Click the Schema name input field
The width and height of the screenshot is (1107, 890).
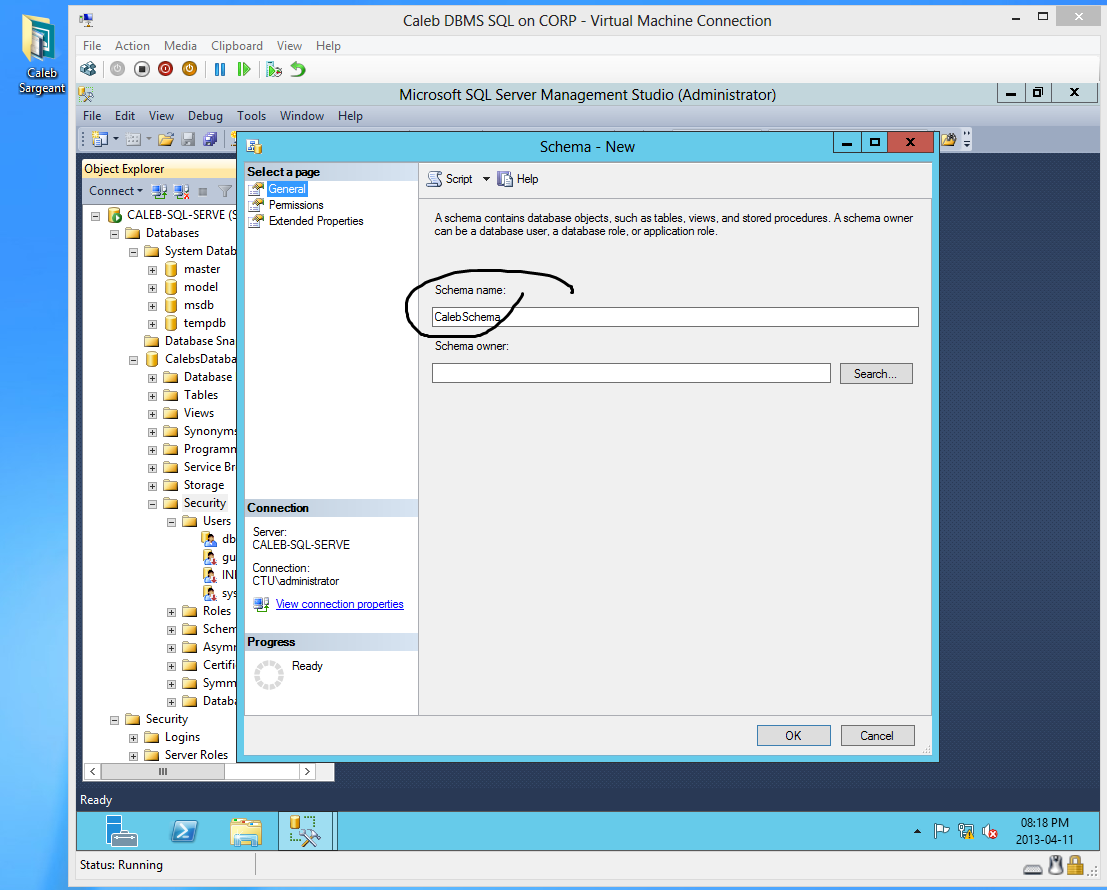tap(675, 317)
